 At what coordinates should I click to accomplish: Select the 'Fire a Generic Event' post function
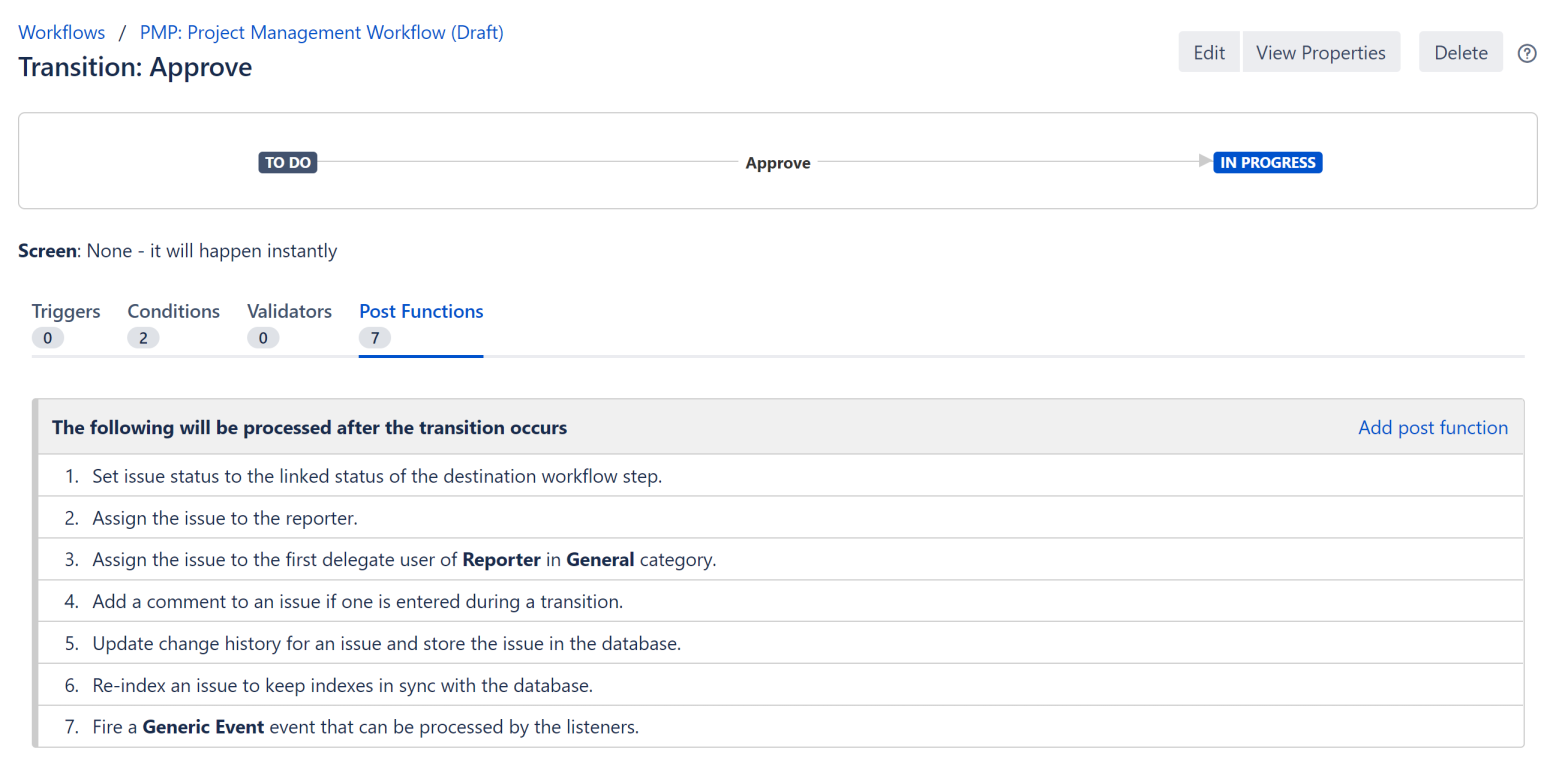point(365,727)
